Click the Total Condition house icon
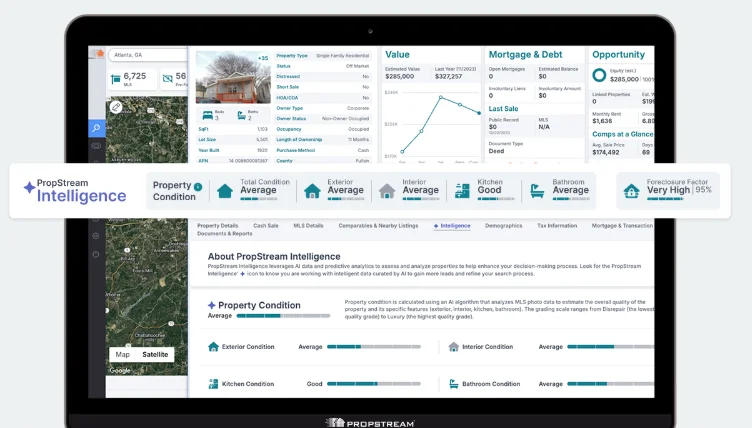Screen dimensions: 752x428 pyautogui.click(x=224, y=191)
